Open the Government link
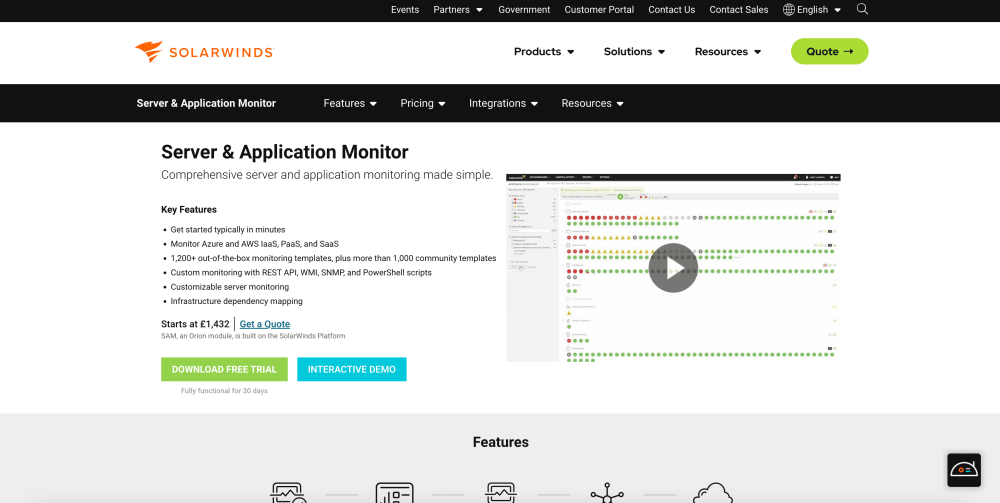1000x503 pixels. point(524,10)
